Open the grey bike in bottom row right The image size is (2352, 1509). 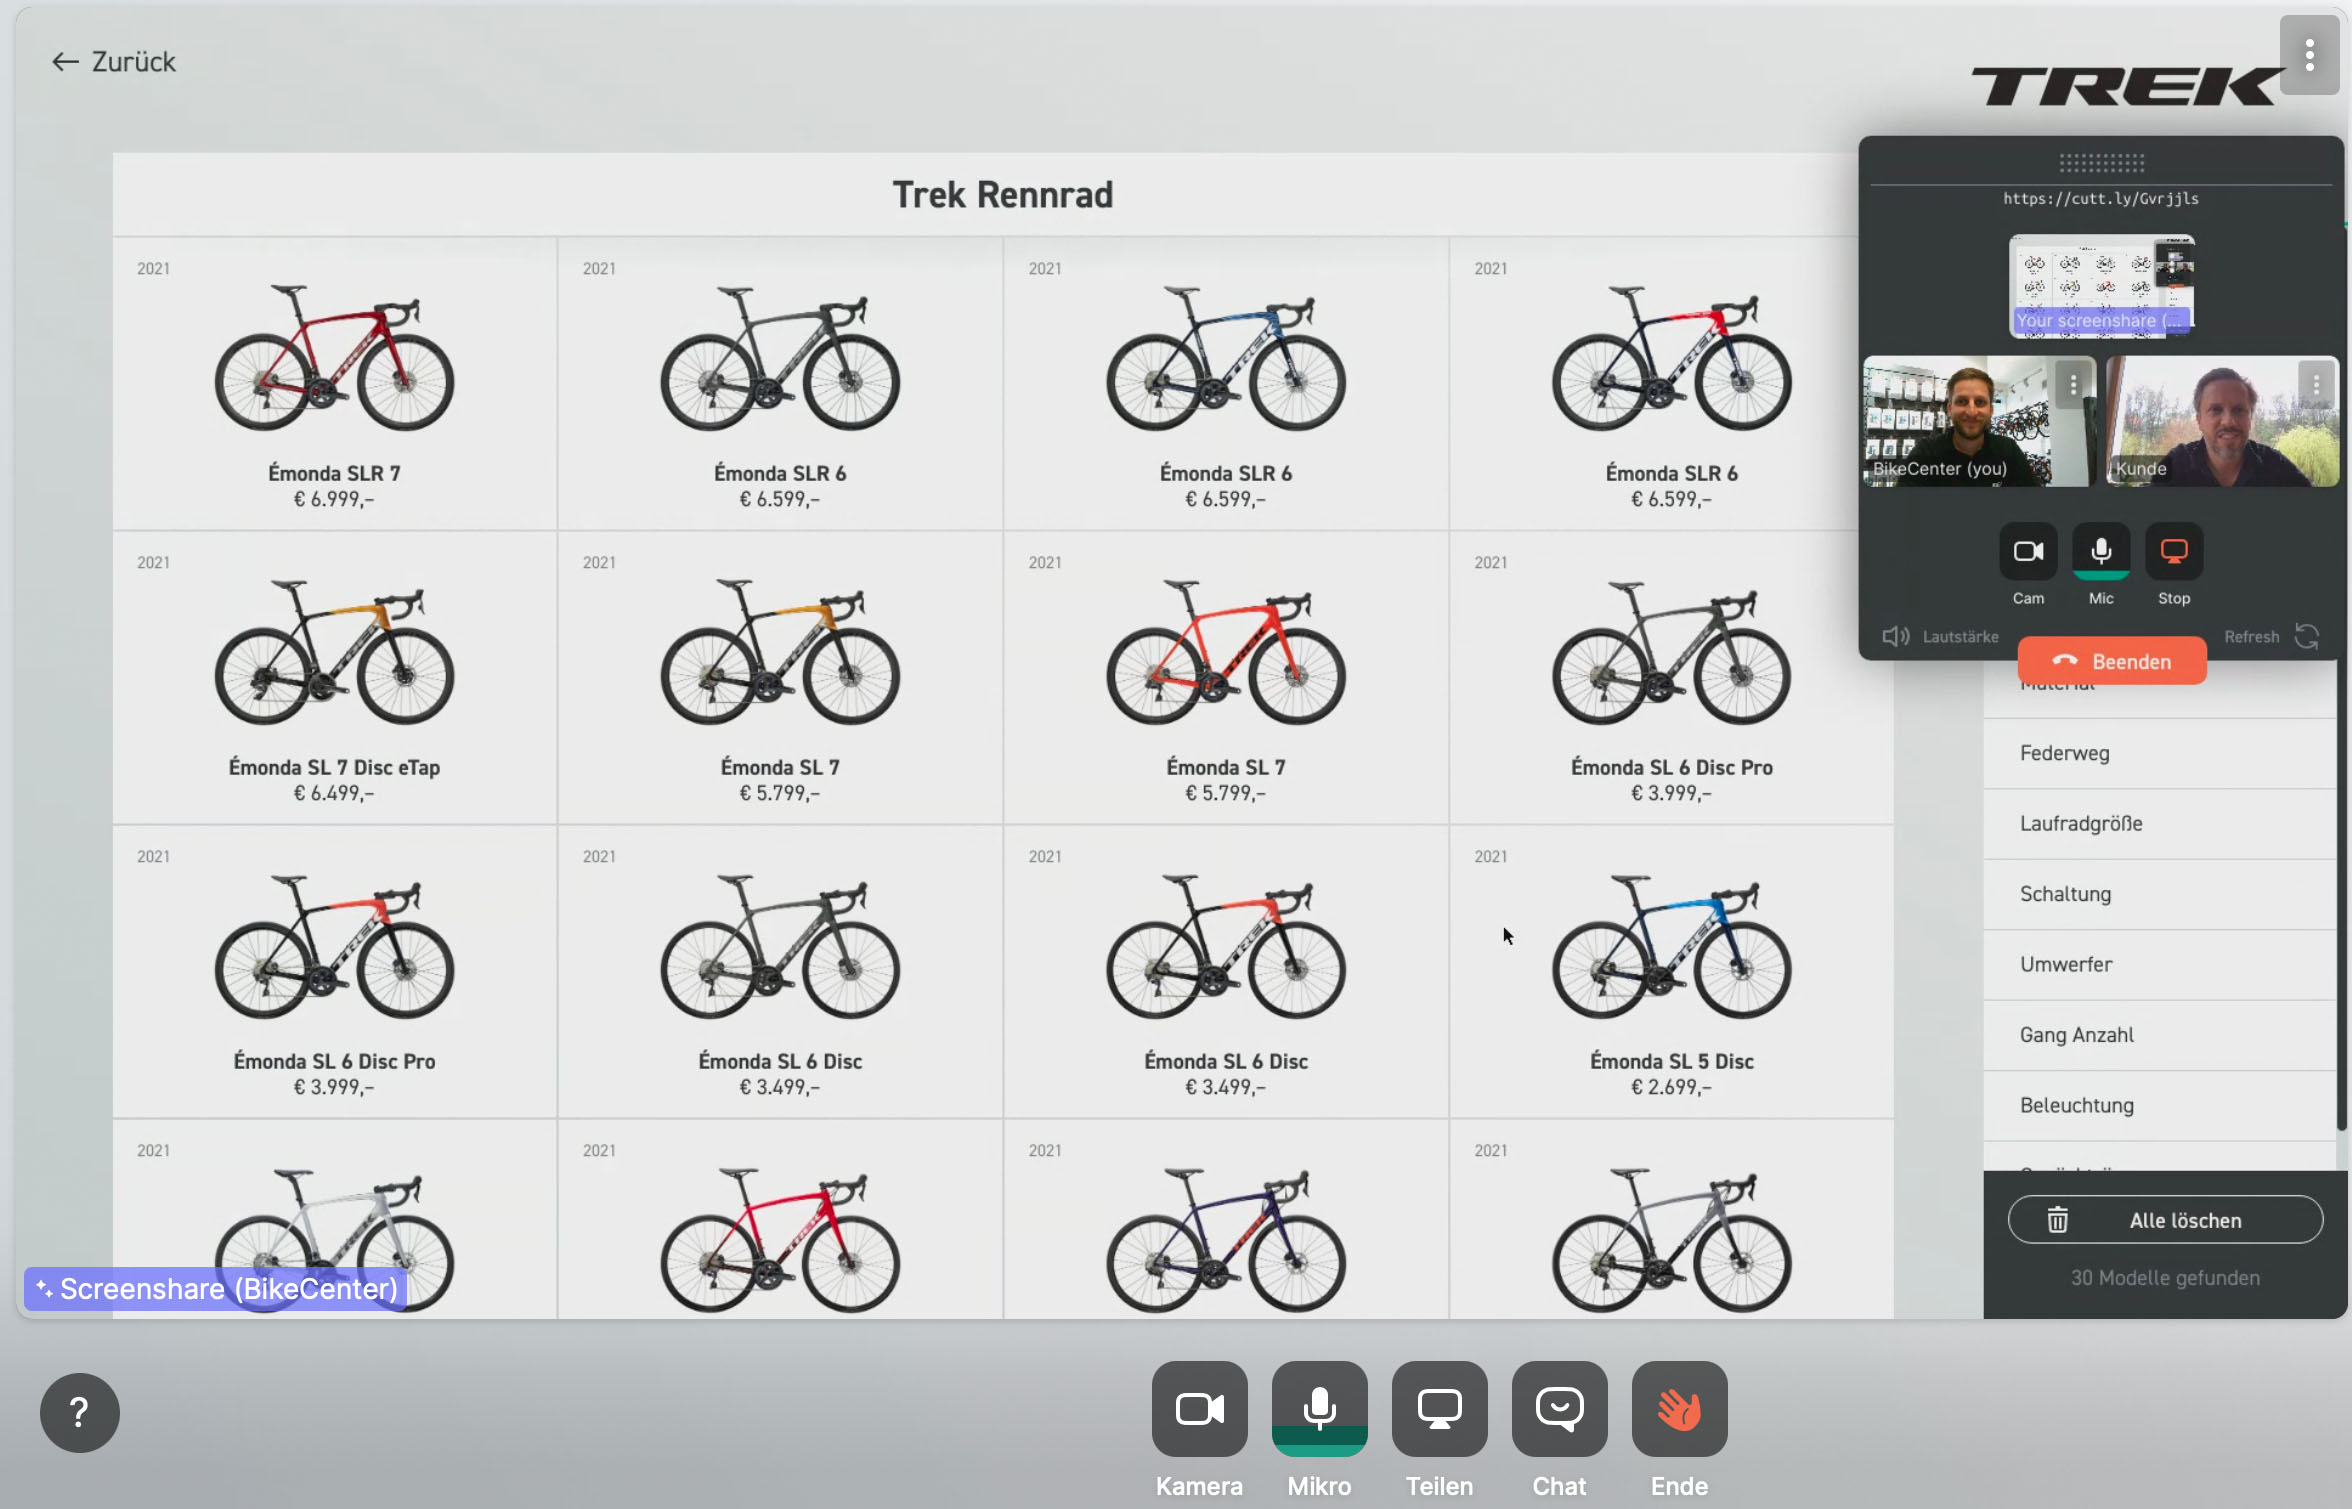click(1672, 1220)
